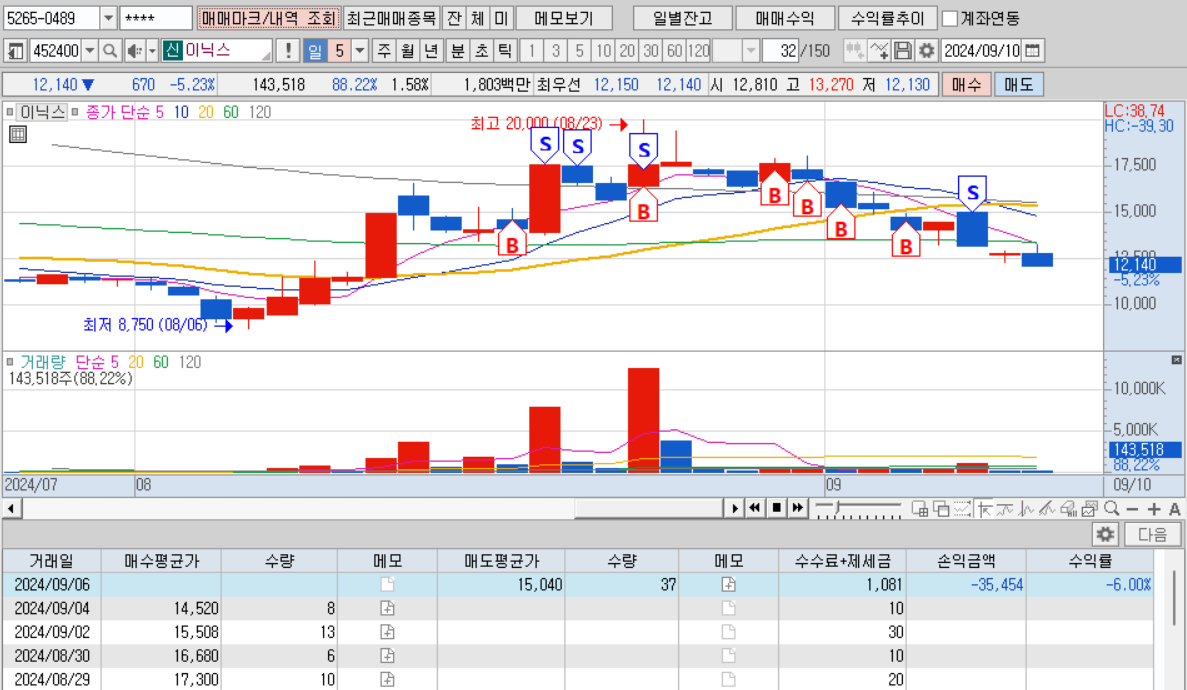Click the fast rewind playback button

(755, 508)
